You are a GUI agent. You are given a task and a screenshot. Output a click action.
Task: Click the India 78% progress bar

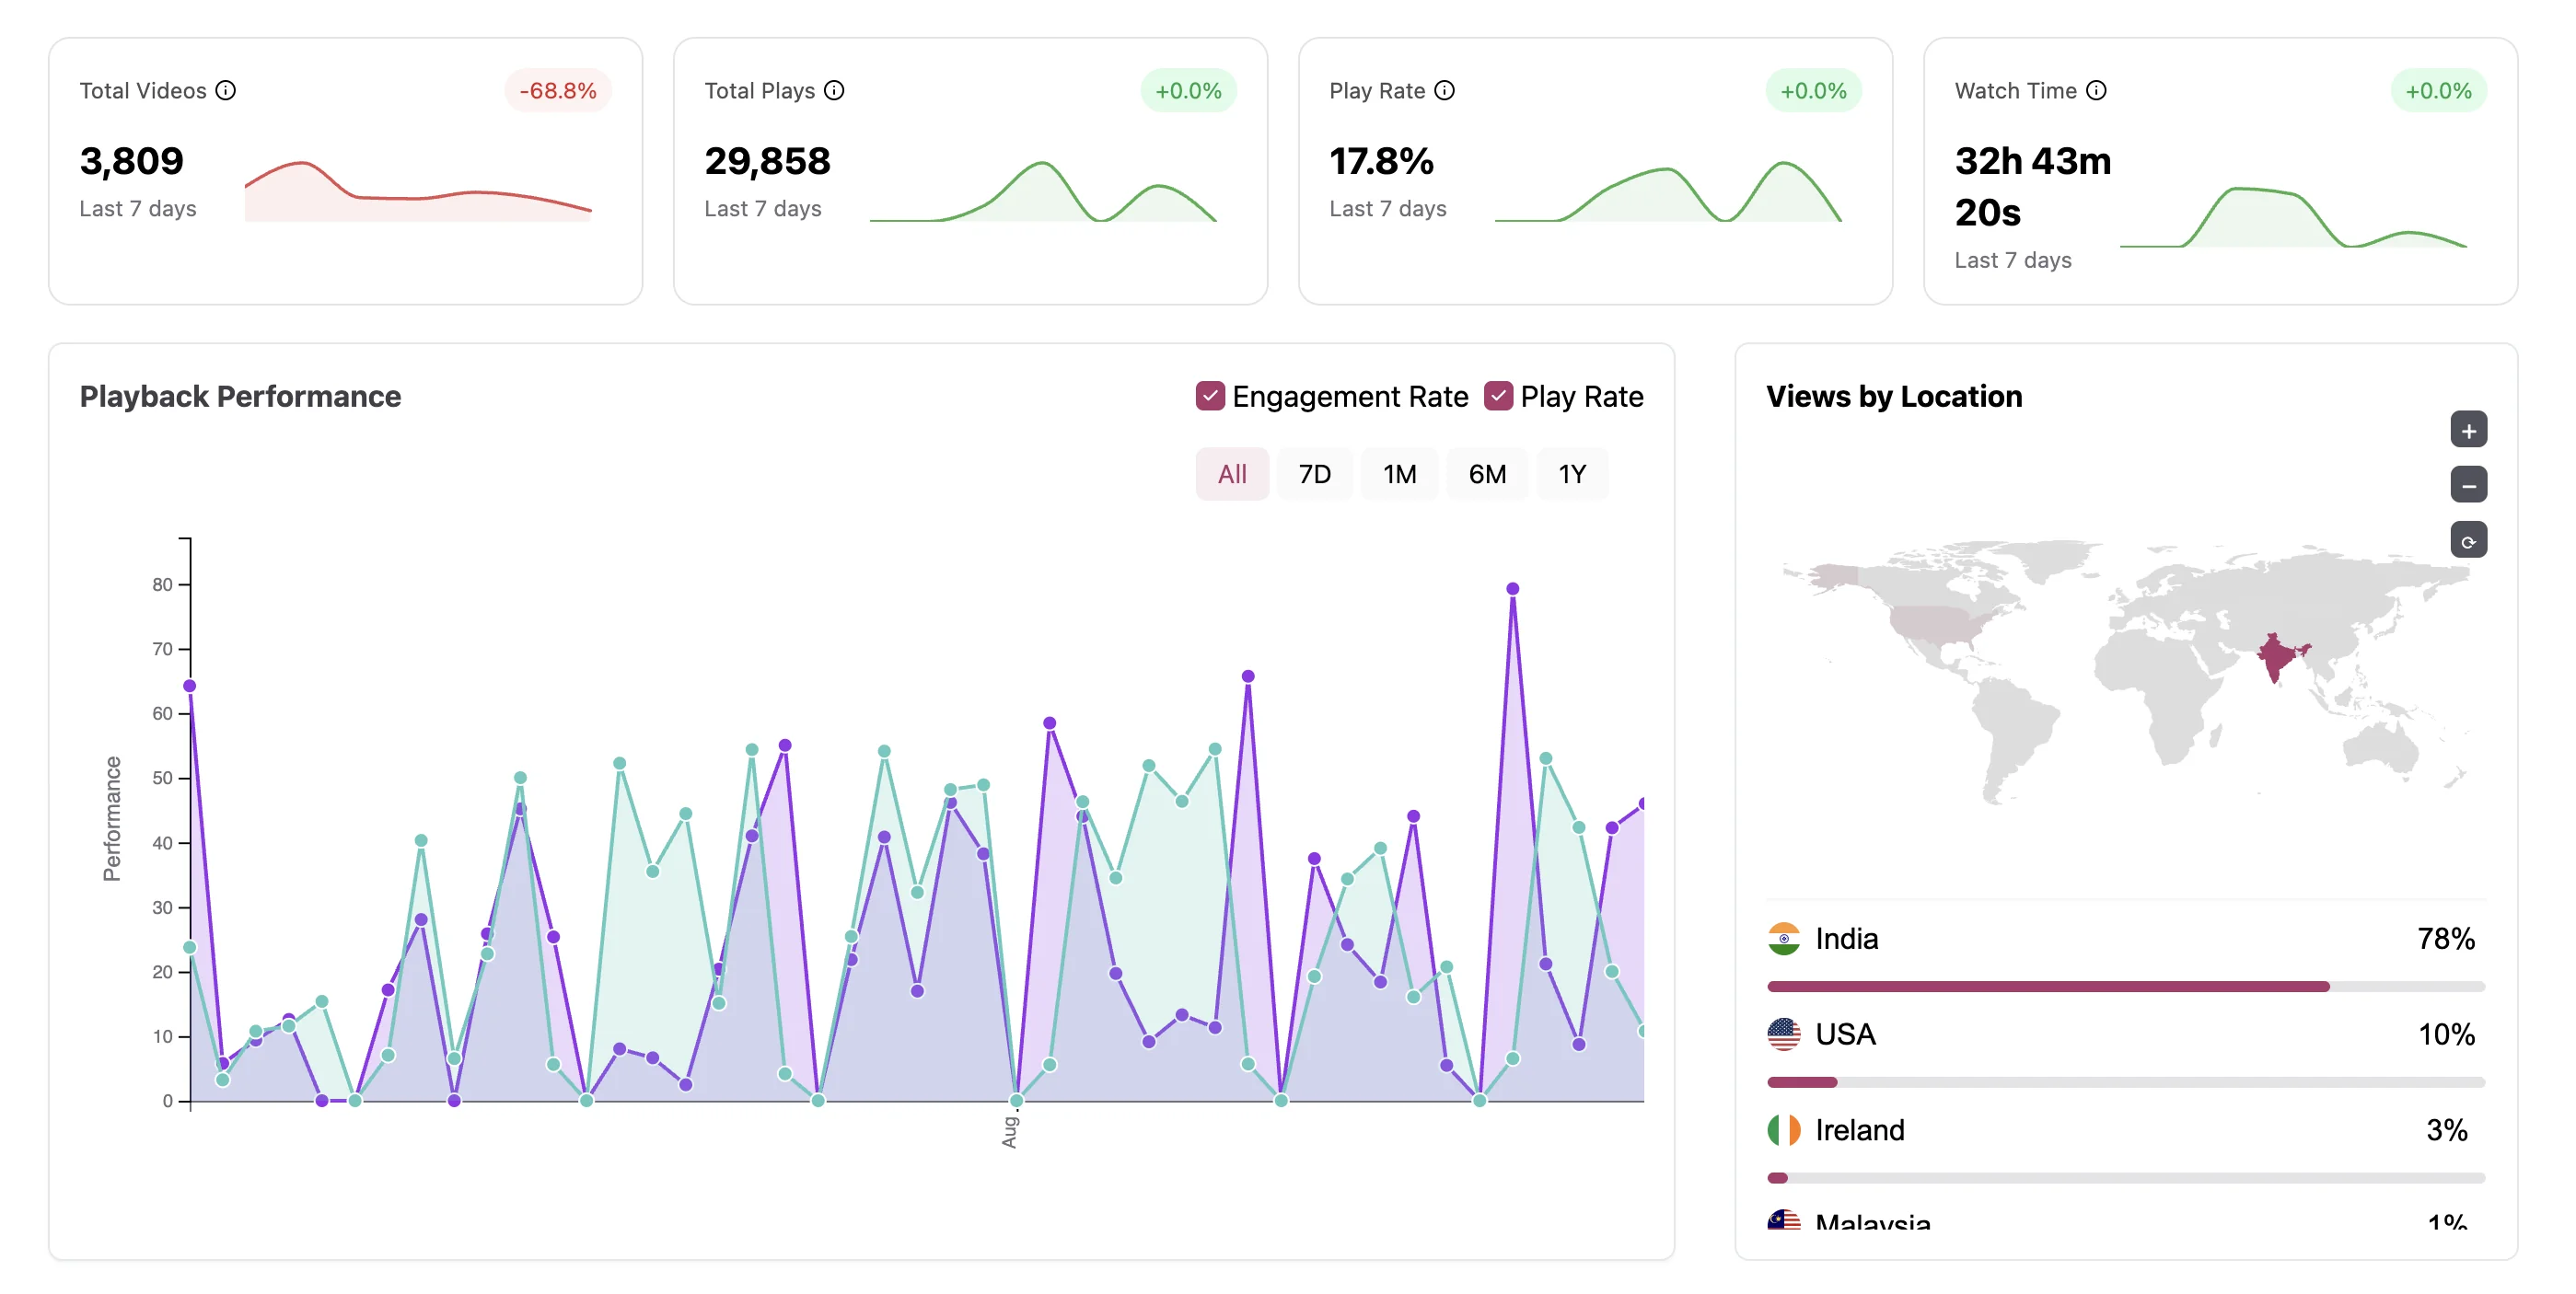(2125, 986)
